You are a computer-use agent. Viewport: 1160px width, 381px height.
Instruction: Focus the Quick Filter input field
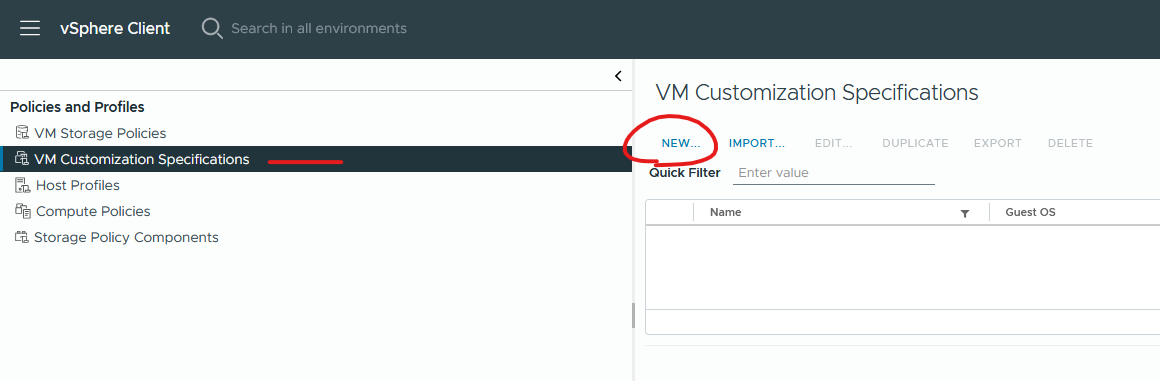(x=834, y=173)
